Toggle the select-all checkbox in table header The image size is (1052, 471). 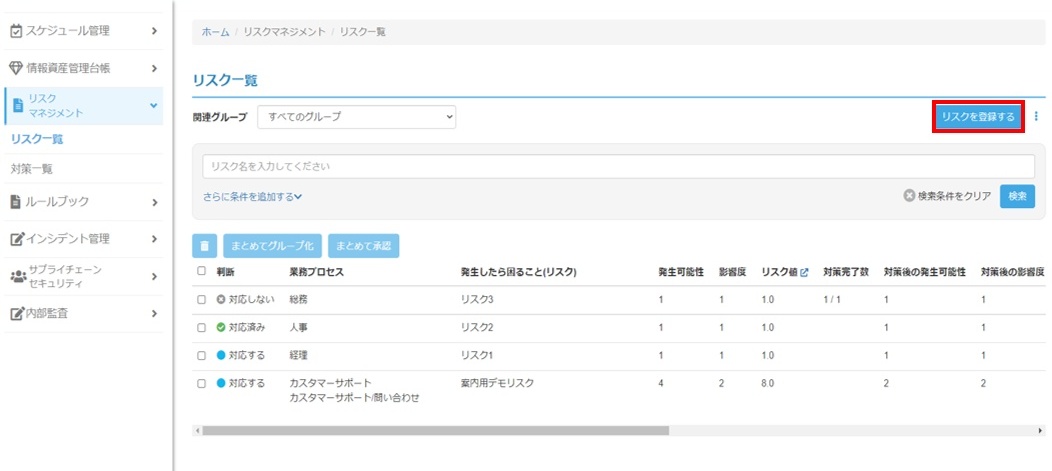(201, 272)
